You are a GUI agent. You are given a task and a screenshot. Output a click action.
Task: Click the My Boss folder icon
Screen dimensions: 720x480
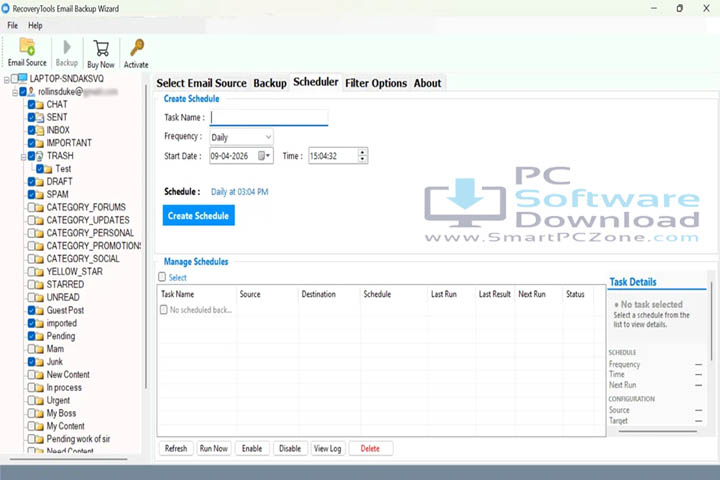pos(40,413)
